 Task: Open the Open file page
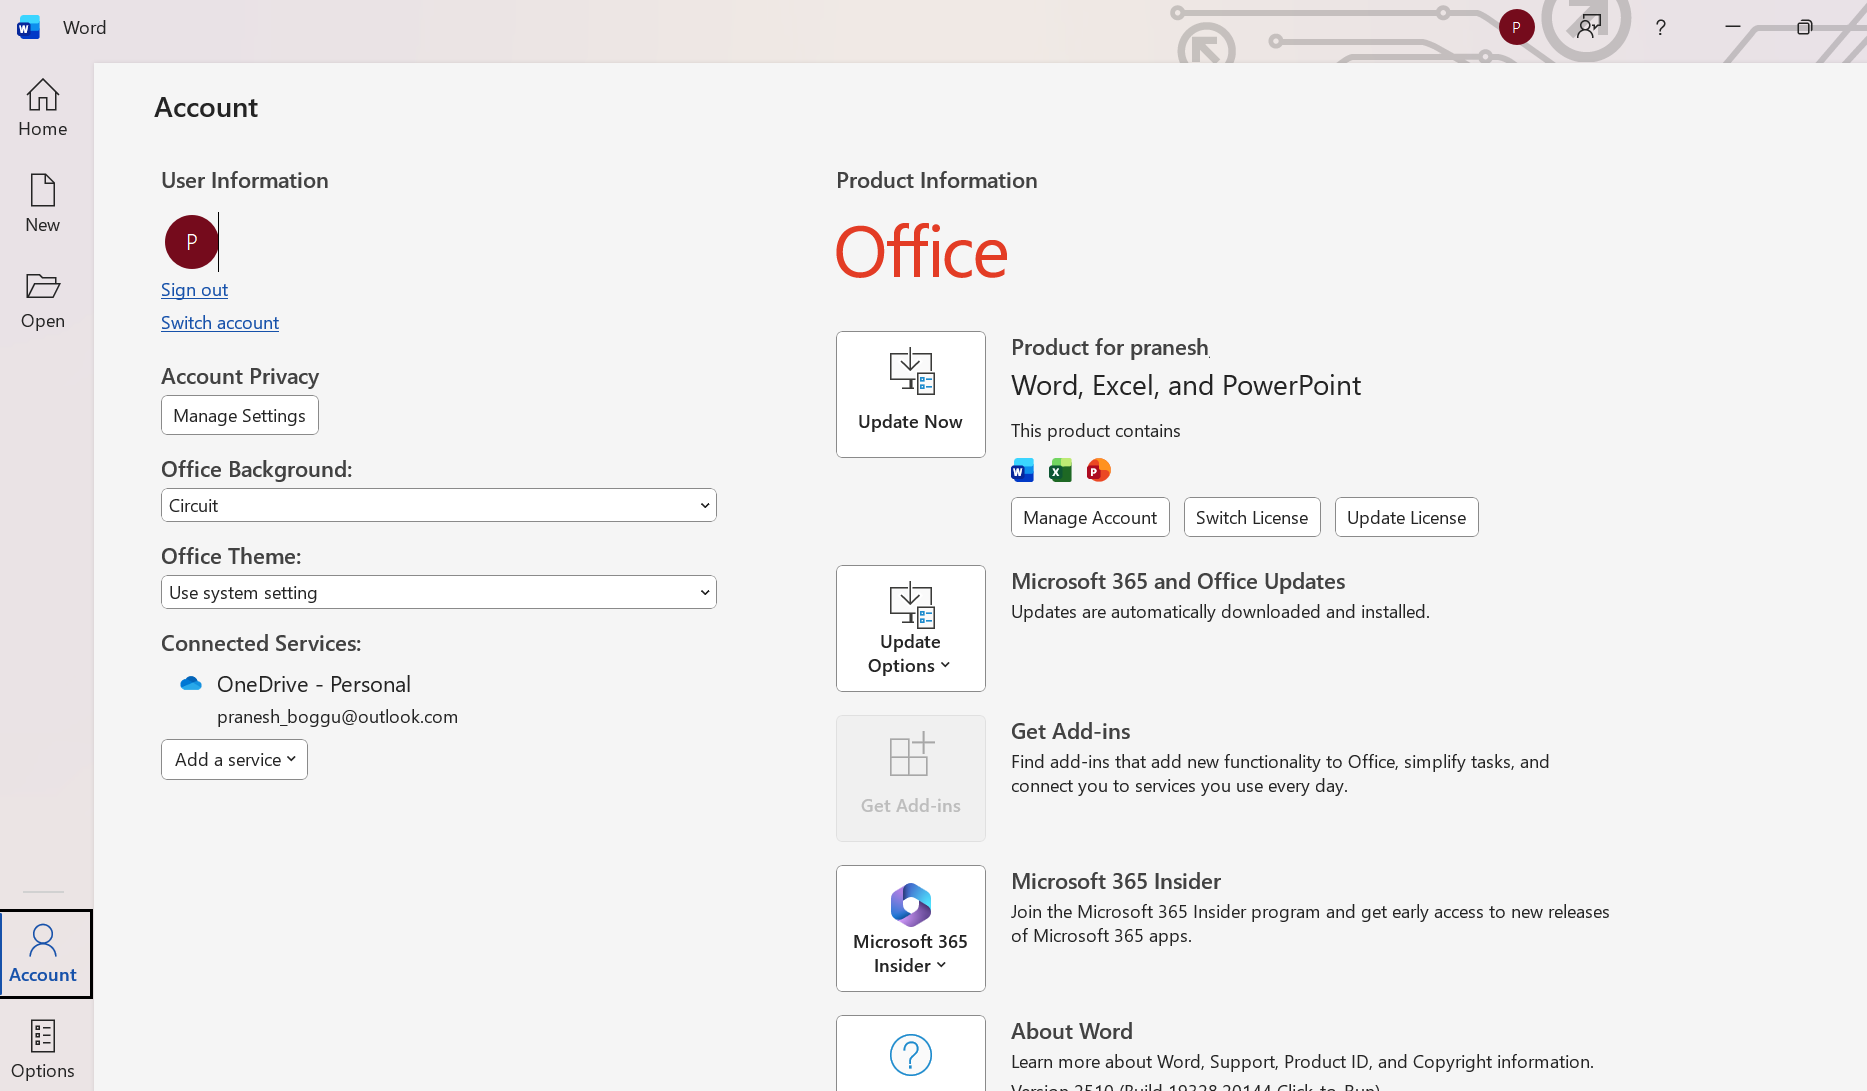[x=43, y=300]
